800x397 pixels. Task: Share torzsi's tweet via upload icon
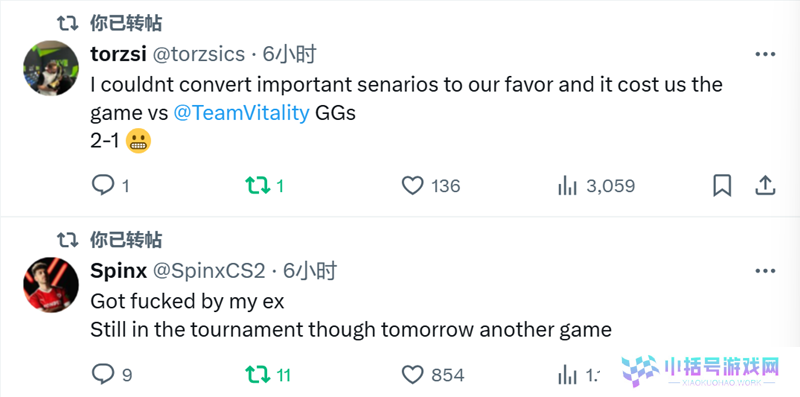point(765,186)
